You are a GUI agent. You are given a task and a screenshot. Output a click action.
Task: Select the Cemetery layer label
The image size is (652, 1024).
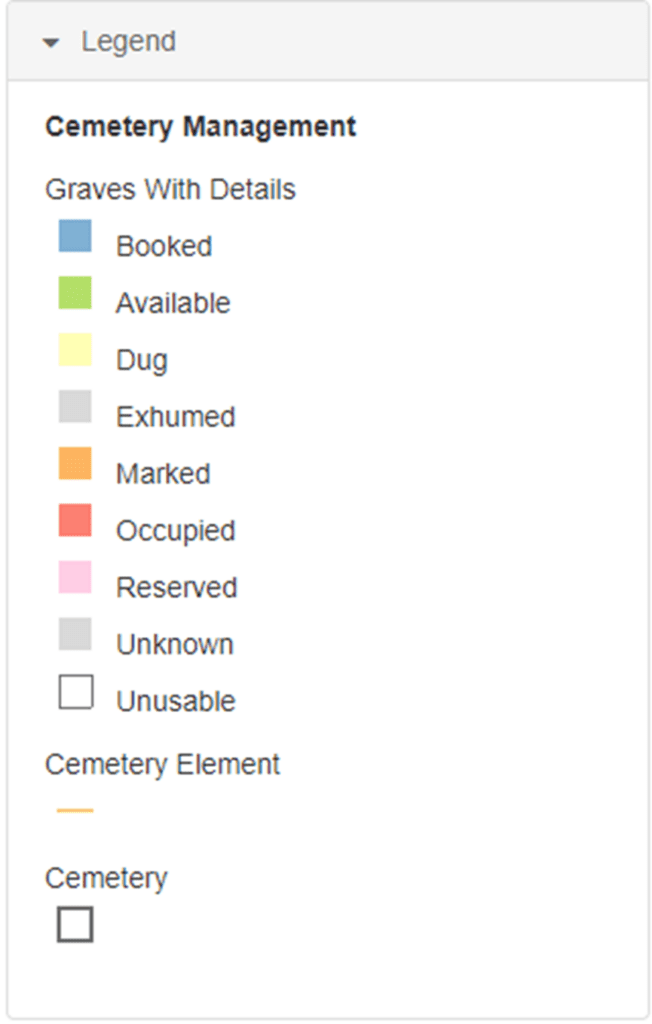[106, 878]
